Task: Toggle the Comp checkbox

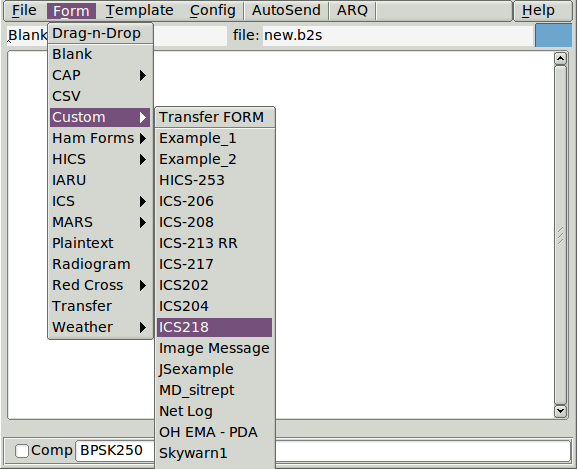Action: point(22,451)
